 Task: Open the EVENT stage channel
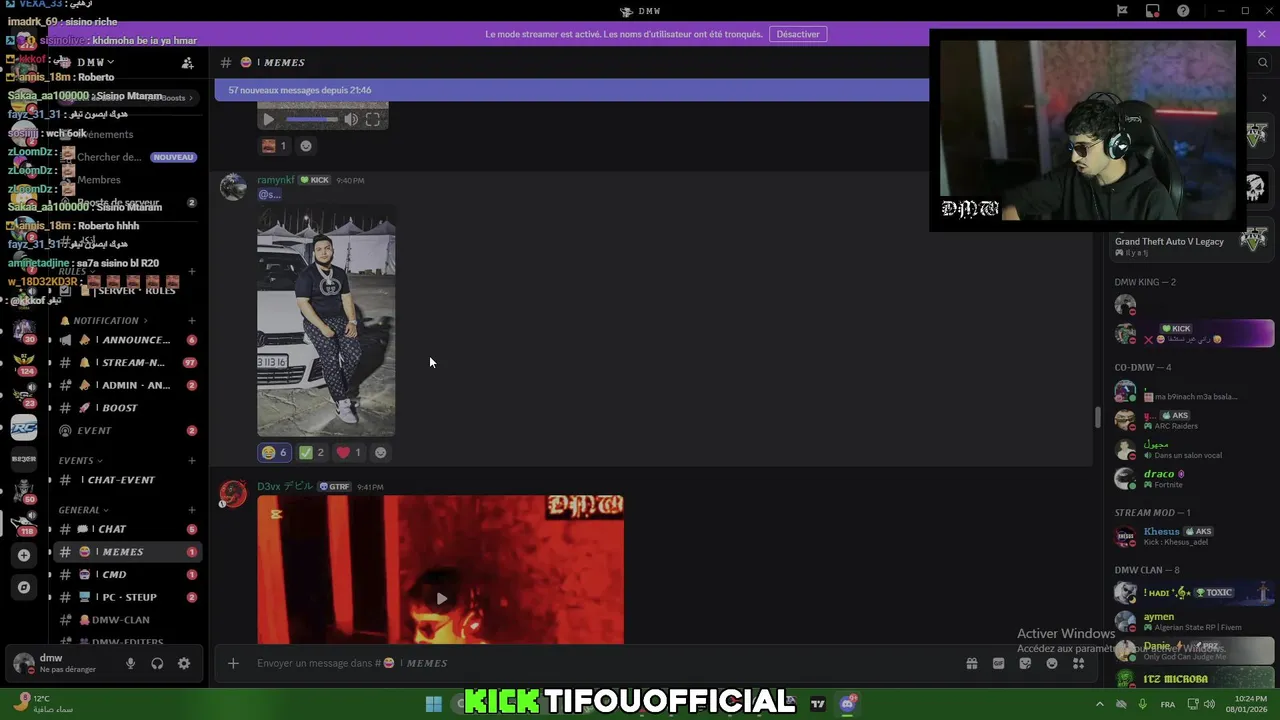point(127,431)
